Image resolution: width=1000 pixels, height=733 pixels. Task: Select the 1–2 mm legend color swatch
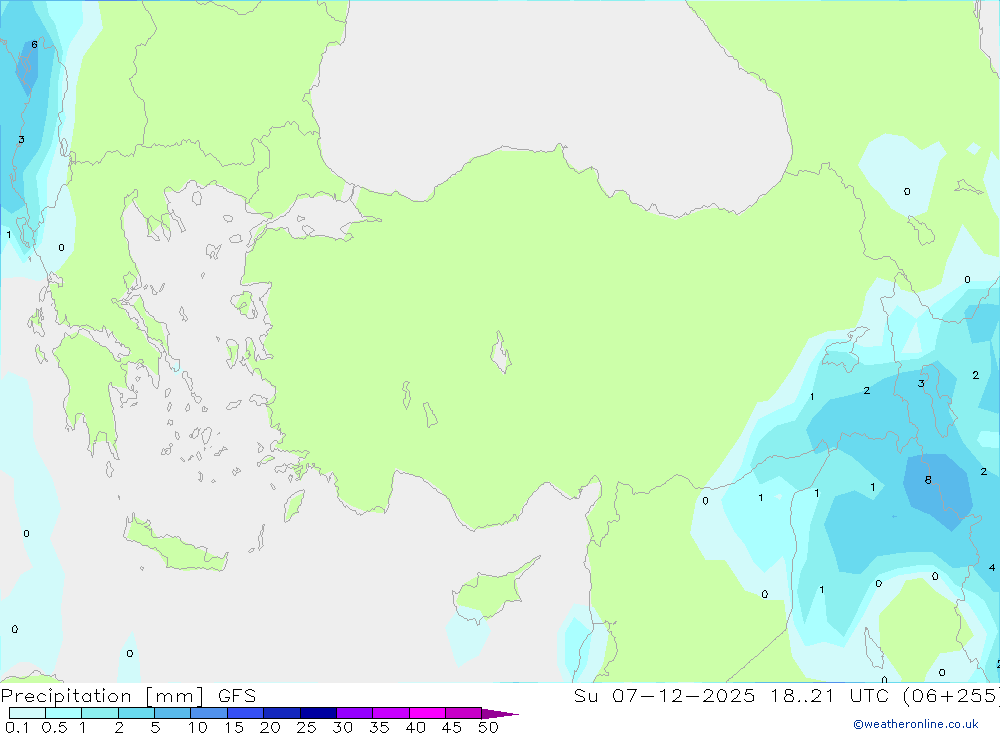[x=100, y=713]
